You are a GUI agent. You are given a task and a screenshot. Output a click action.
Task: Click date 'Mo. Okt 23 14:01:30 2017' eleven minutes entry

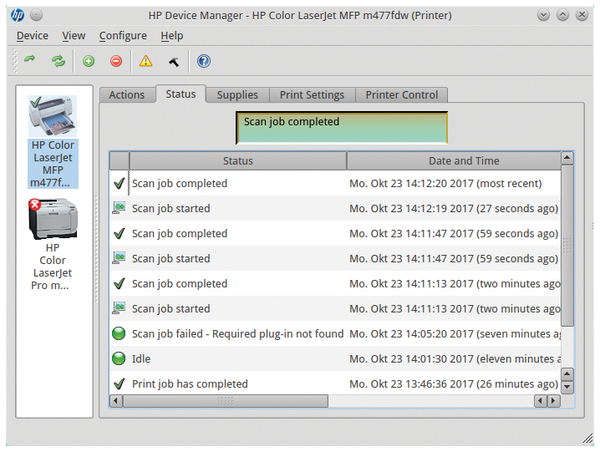(x=455, y=359)
